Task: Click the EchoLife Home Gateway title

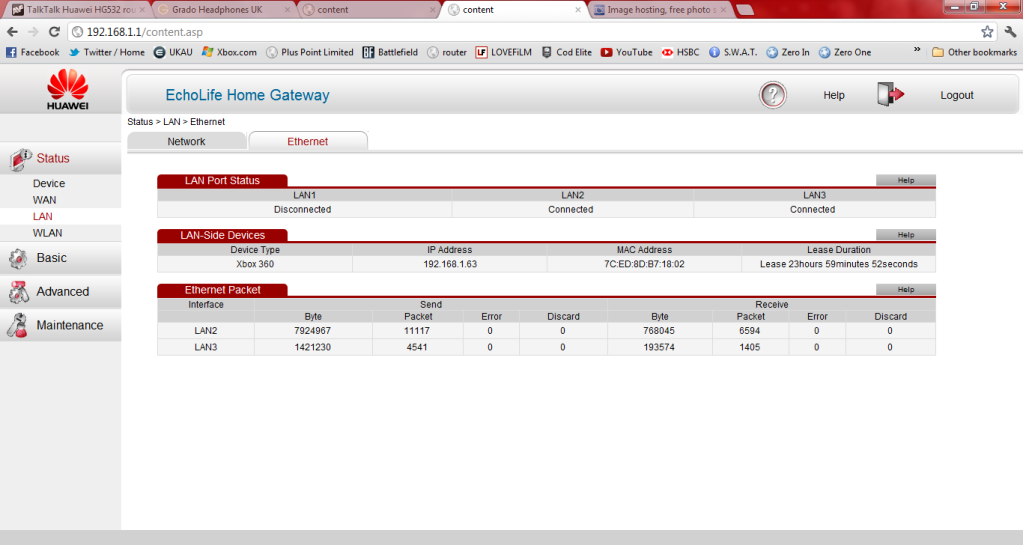Action: tap(247, 95)
